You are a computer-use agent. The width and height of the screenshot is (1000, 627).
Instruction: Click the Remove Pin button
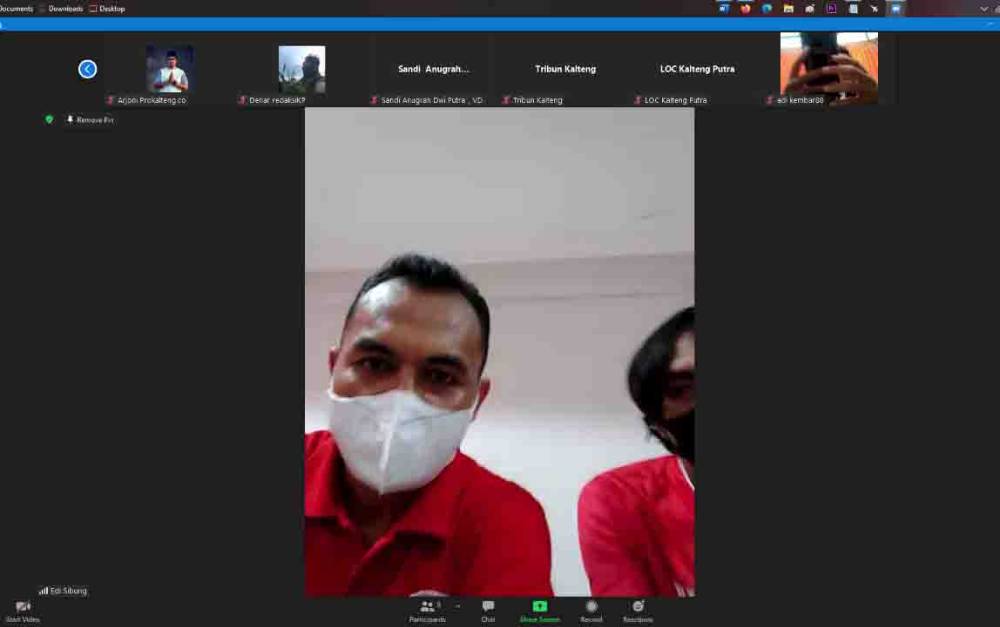coord(90,119)
